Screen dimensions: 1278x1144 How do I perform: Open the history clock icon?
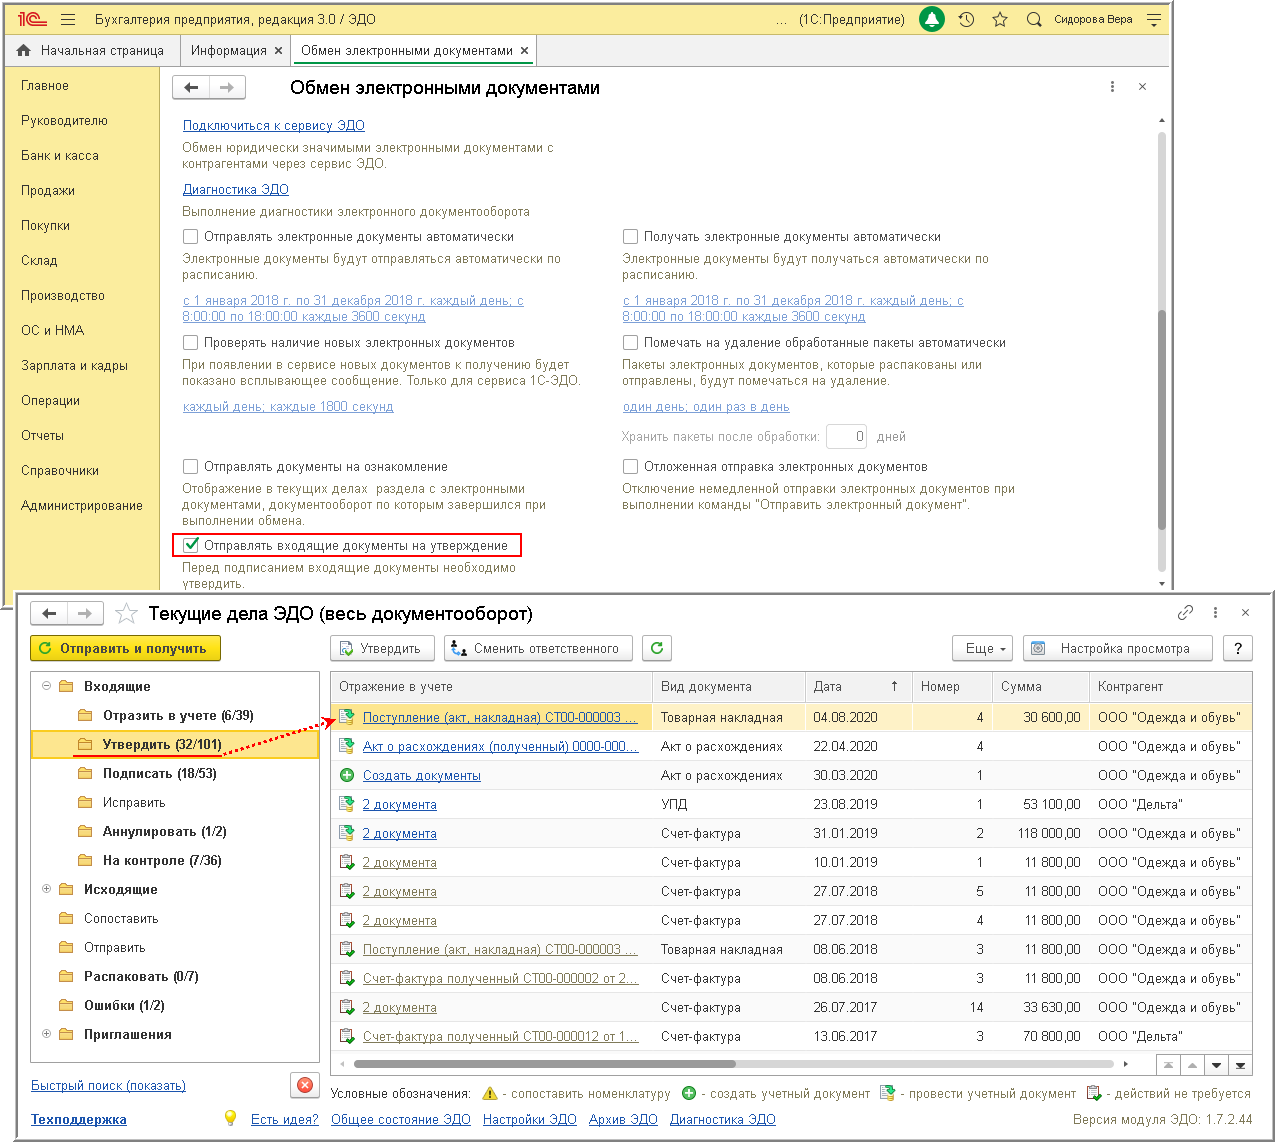pos(966,19)
